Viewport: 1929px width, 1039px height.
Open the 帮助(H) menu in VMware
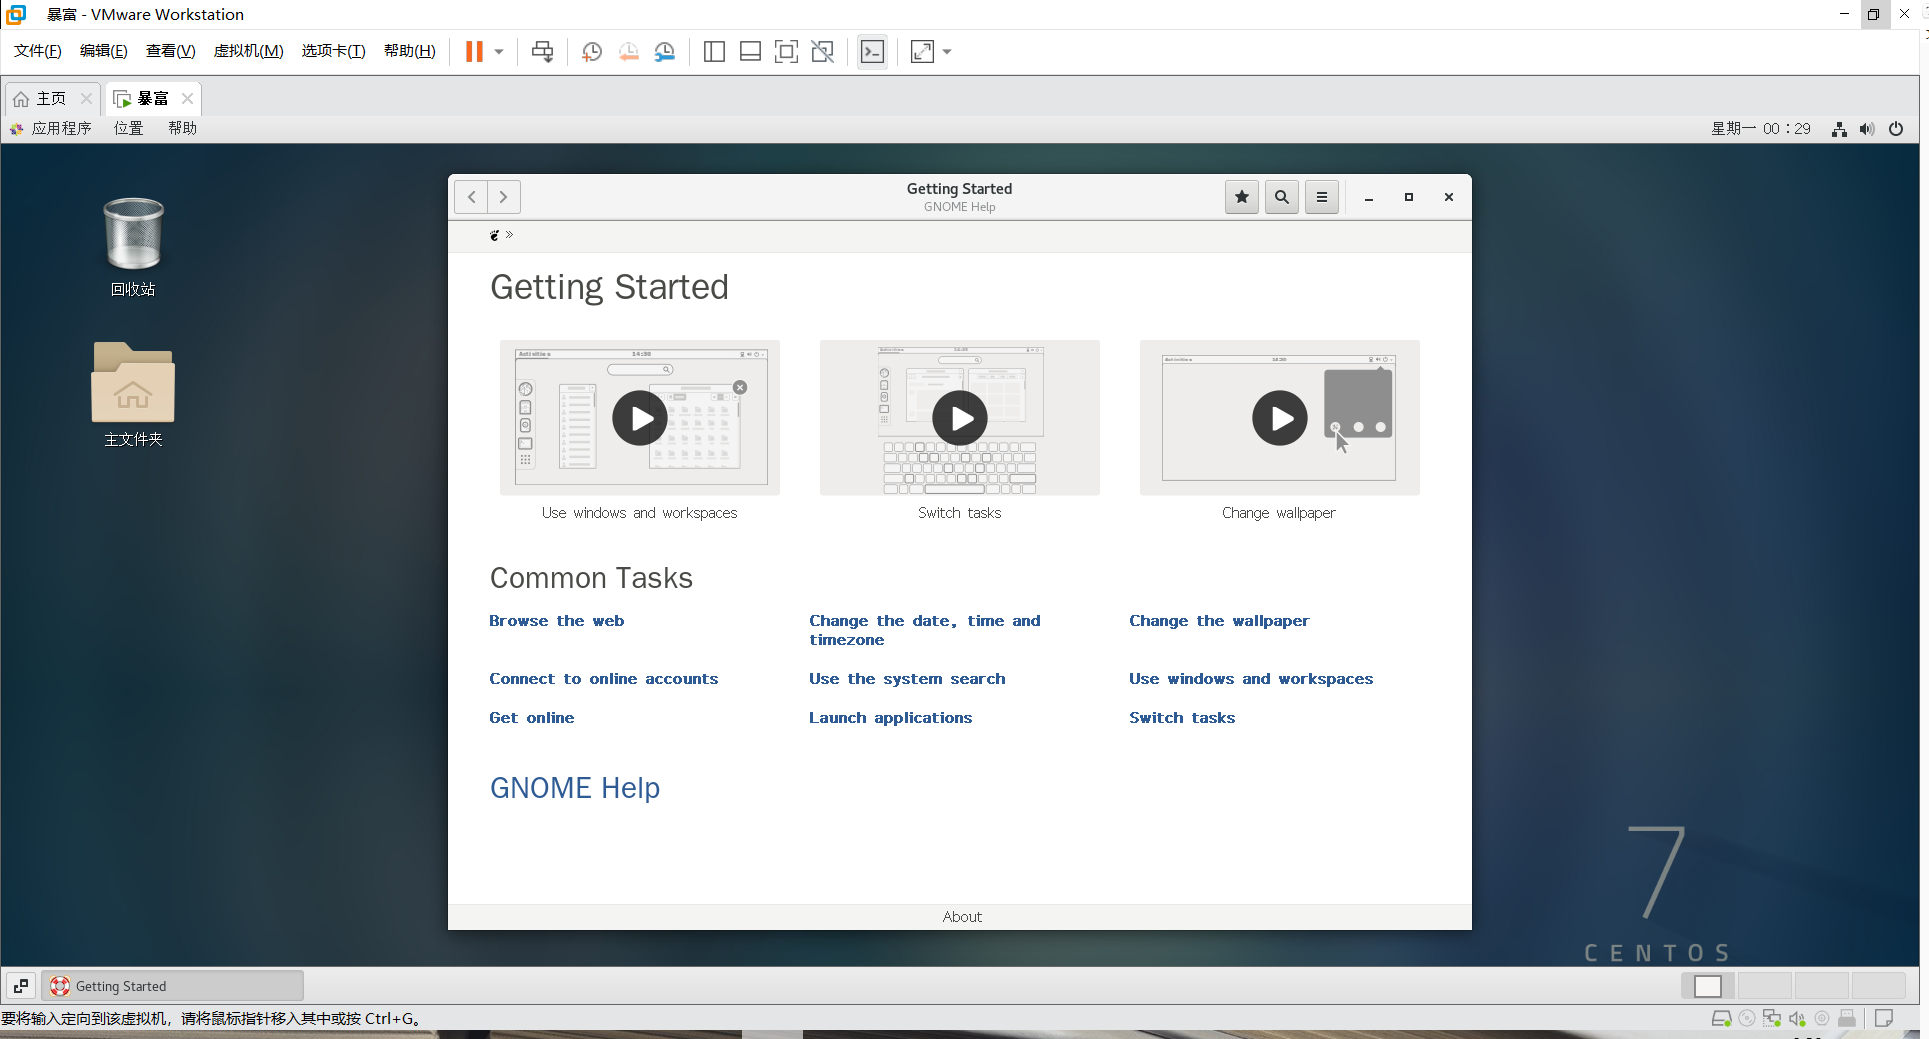[x=410, y=51]
